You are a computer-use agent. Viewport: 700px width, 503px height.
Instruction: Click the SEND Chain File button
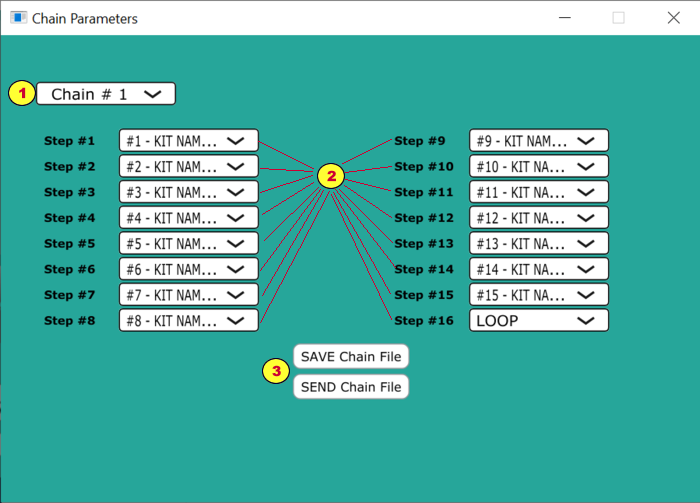[351, 387]
